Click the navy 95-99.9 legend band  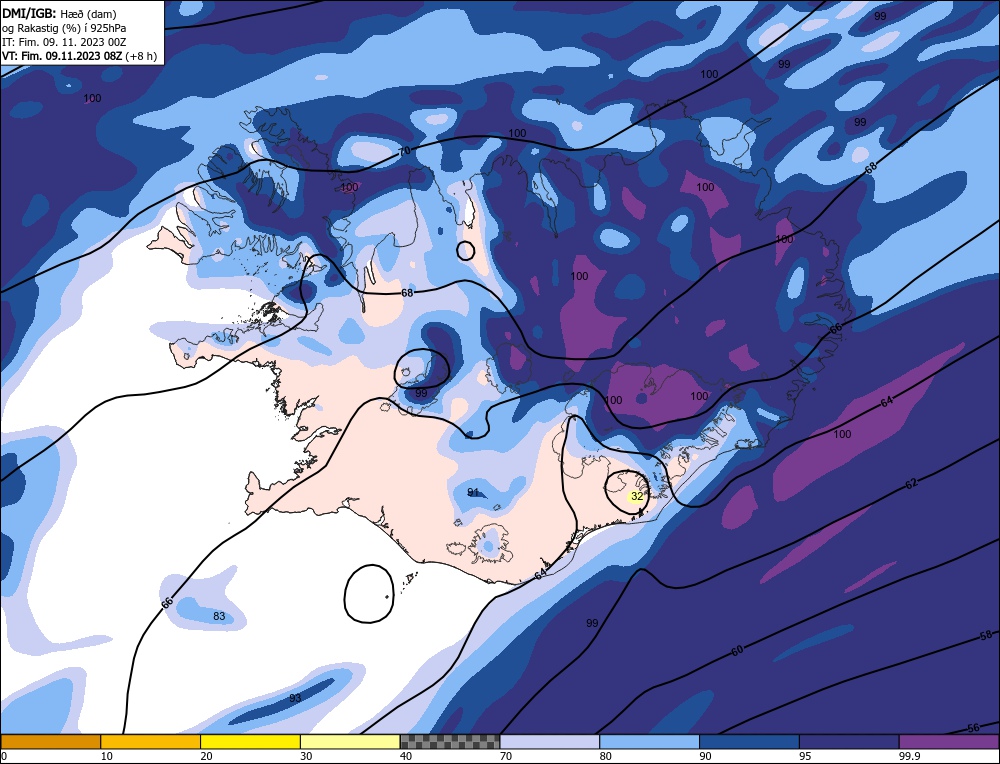pos(849,741)
